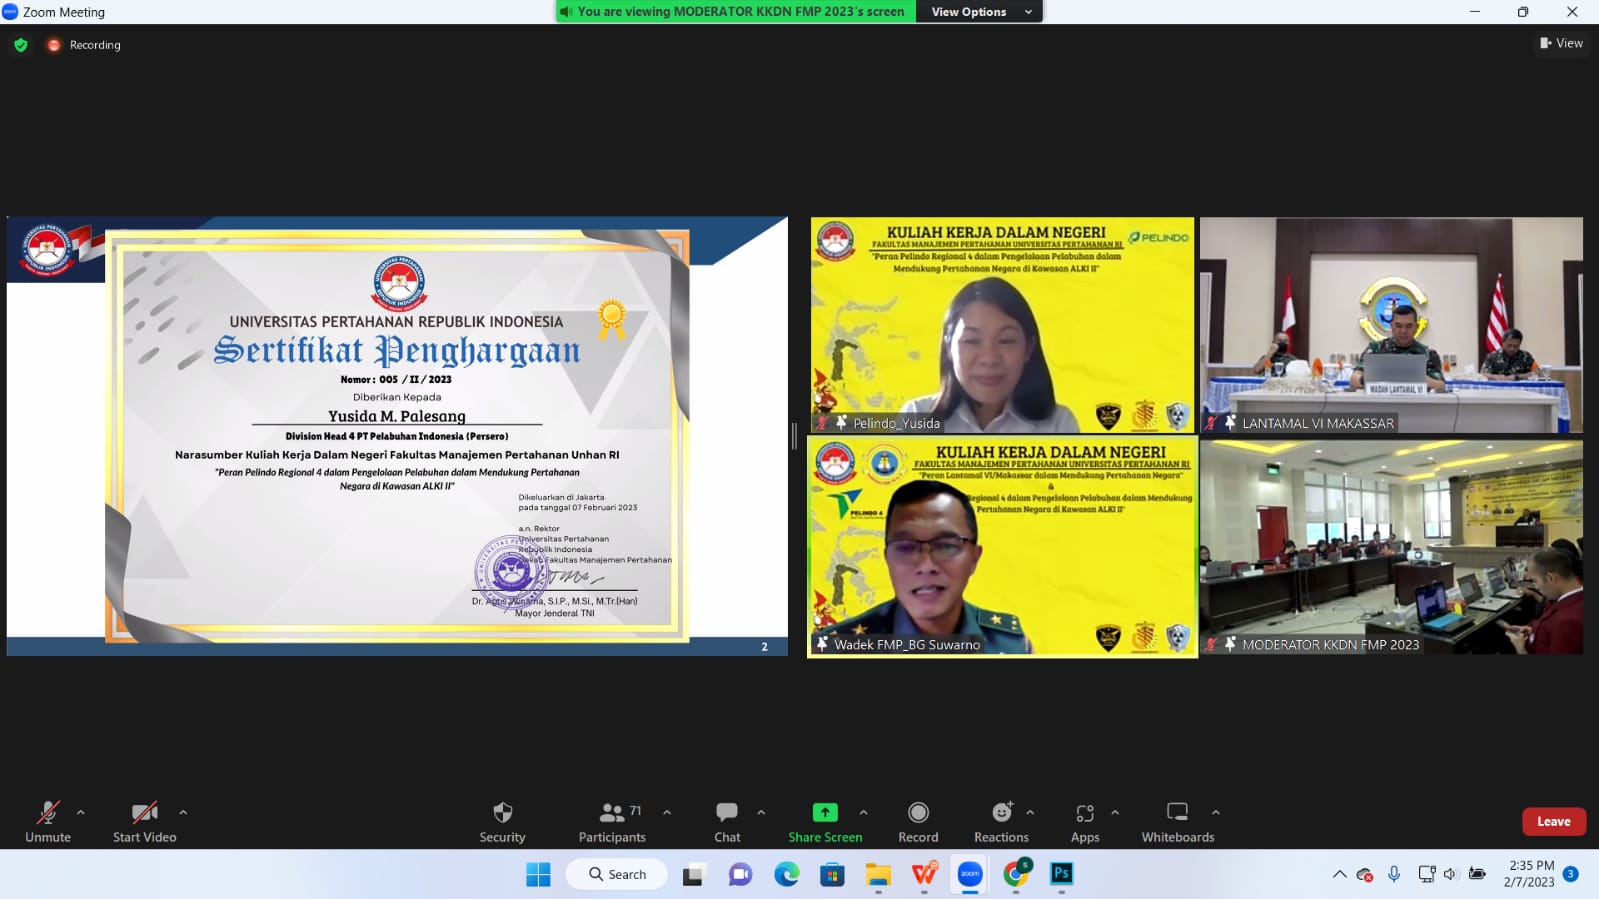This screenshot has width=1599, height=899.
Task: Click the Recording indicator
Action: tap(84, 45)
